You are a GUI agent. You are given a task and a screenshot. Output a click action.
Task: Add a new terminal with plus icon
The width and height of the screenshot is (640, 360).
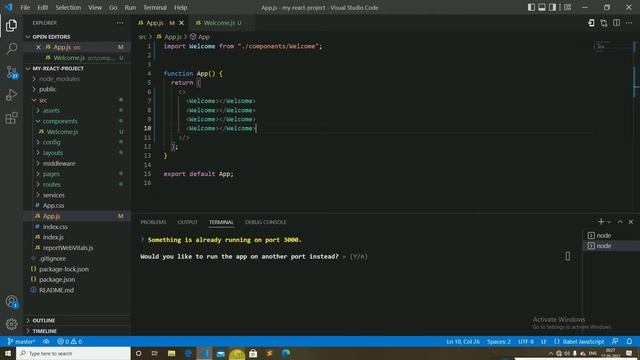coord(601,222)
